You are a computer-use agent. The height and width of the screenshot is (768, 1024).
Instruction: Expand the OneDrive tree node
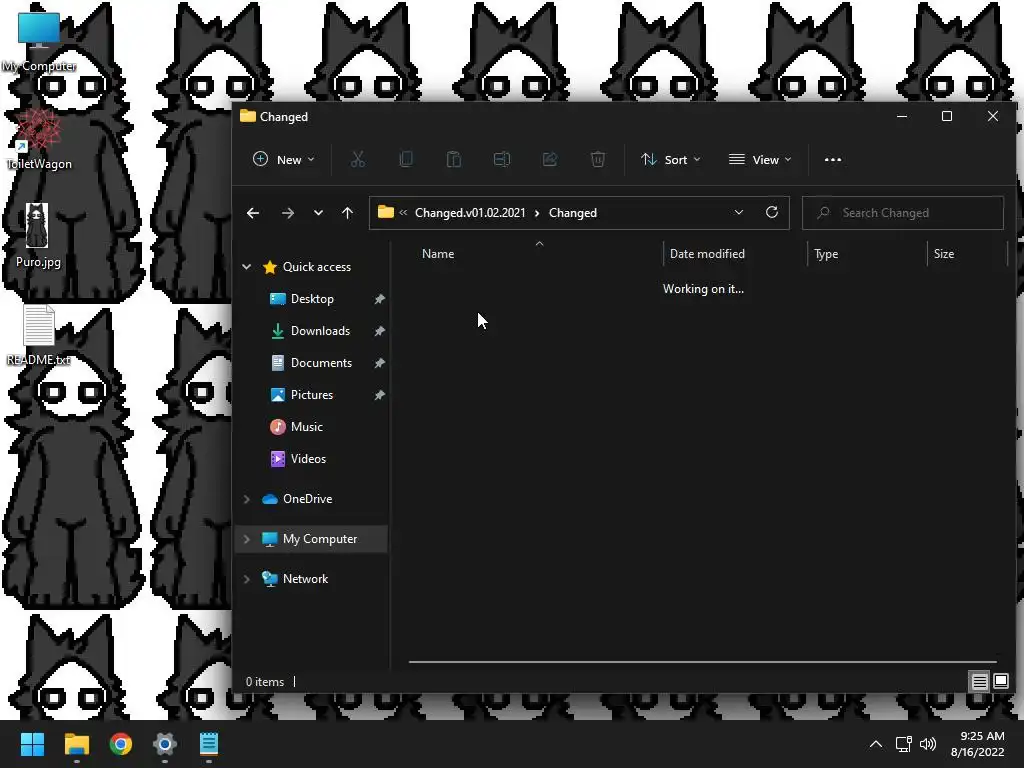[247, 499]
